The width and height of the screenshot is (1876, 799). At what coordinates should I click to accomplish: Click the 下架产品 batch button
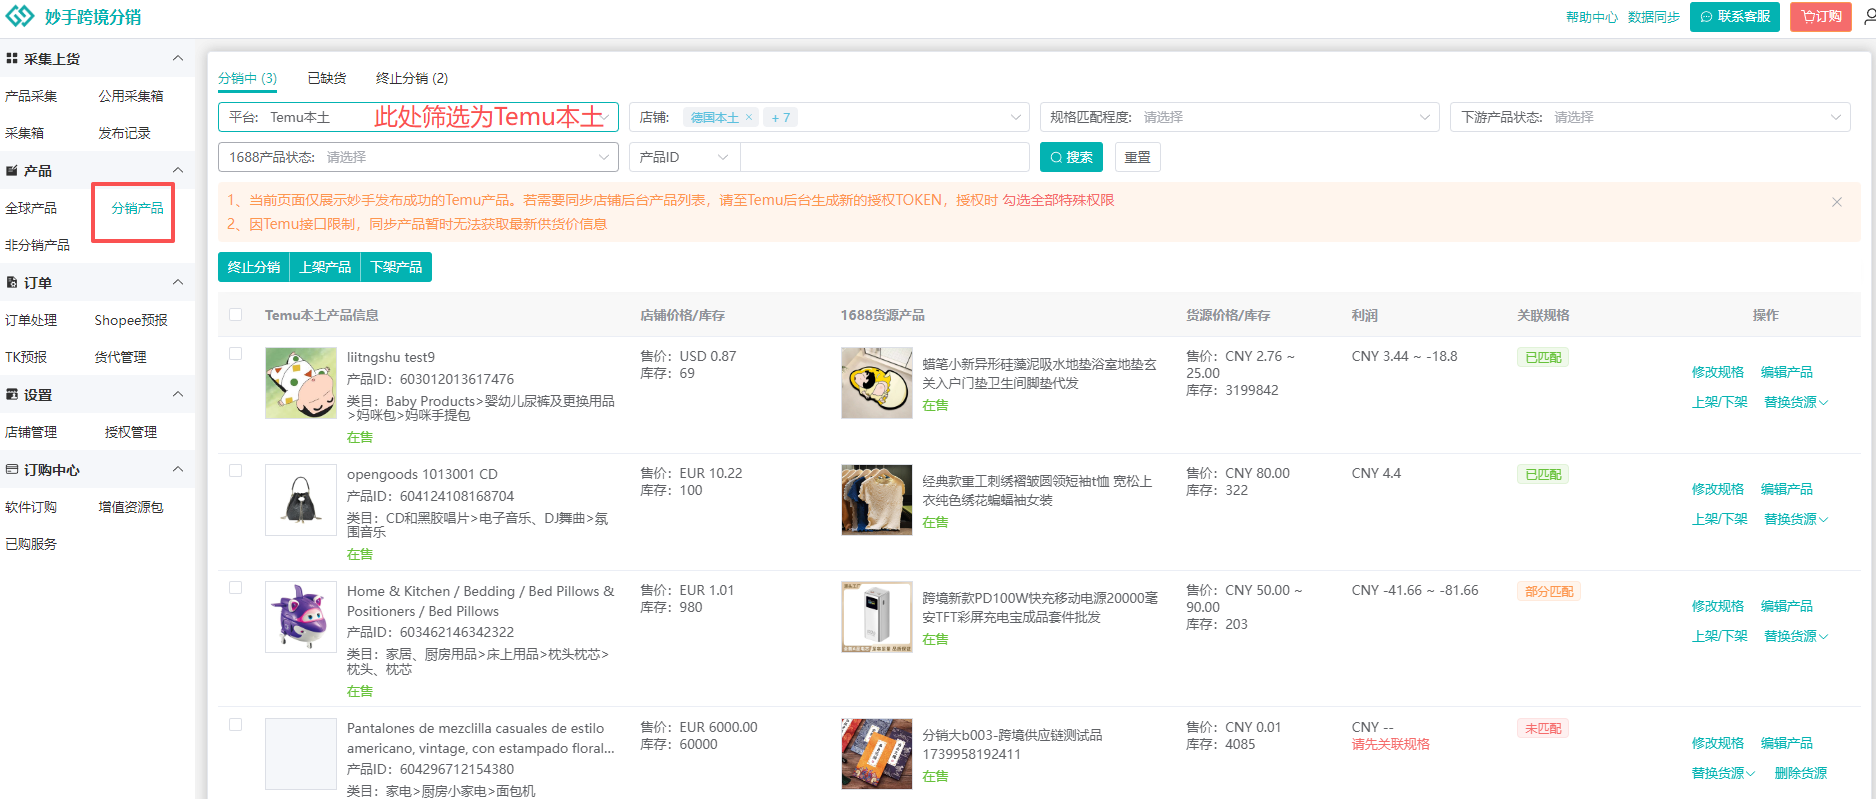[x=396, y=267]
